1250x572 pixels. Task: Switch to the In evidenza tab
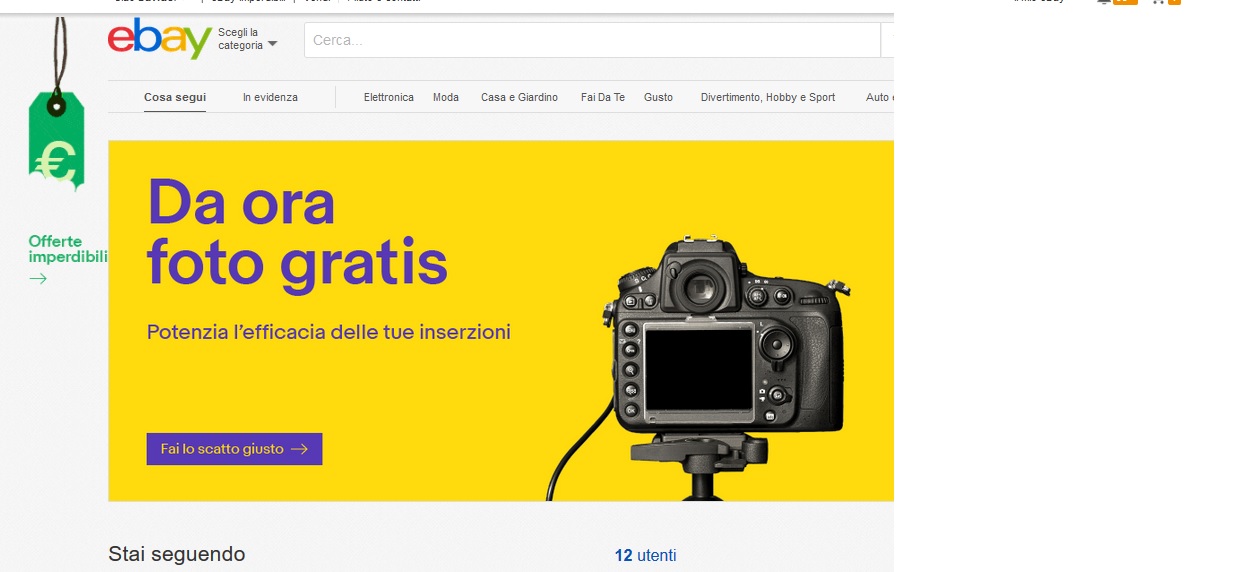point(270,97)
